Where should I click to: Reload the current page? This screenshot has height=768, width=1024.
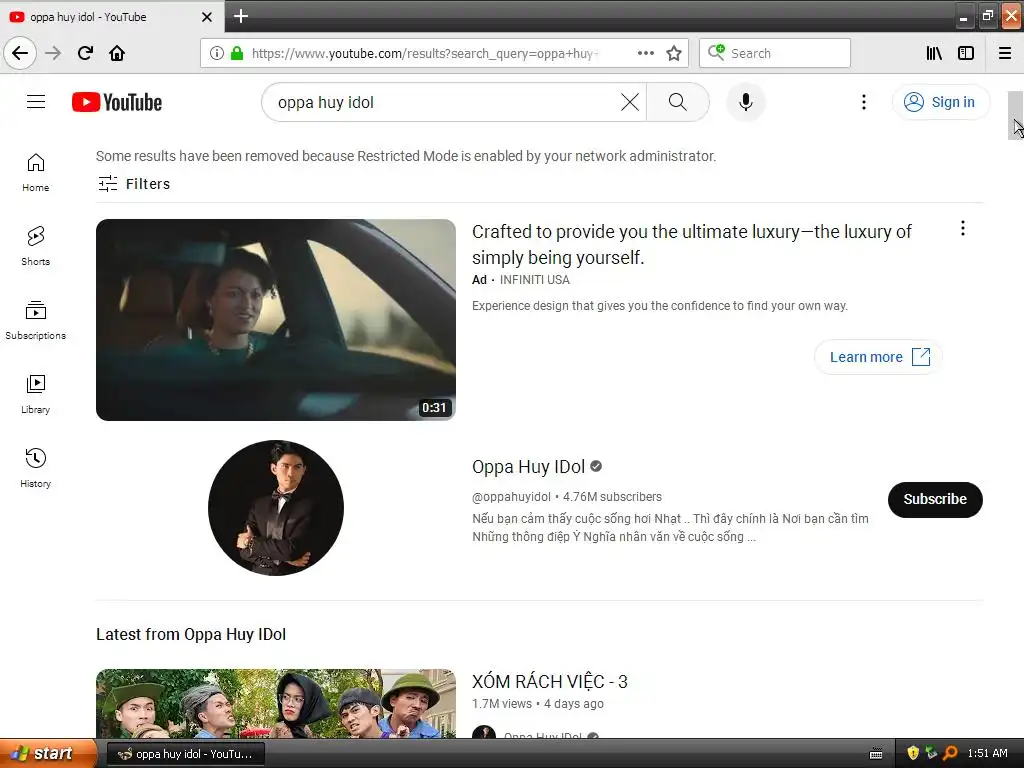[x=85, y=53]
